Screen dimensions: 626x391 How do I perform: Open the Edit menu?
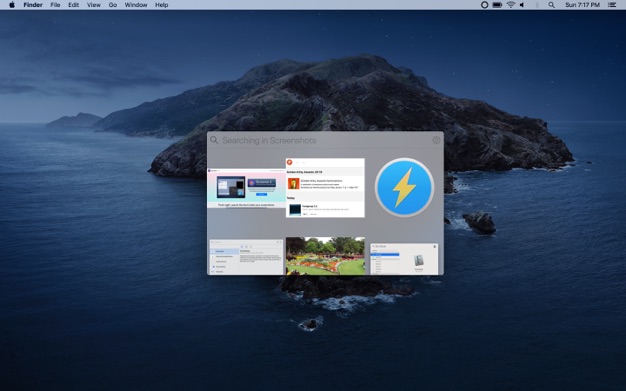[73, 5]
